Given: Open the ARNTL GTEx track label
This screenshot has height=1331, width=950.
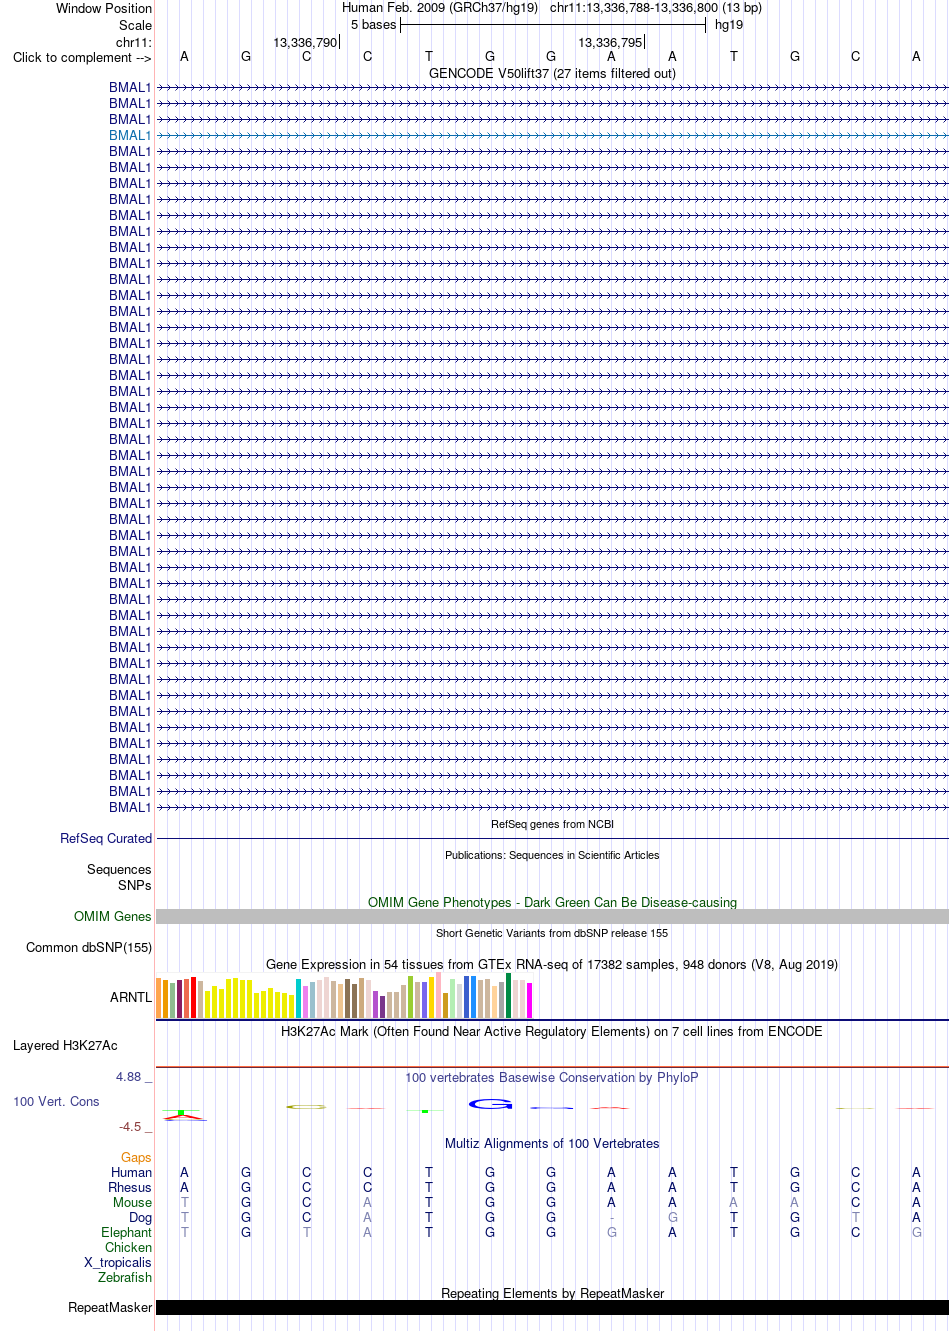Looking at the screenshot, I should 131,997.
